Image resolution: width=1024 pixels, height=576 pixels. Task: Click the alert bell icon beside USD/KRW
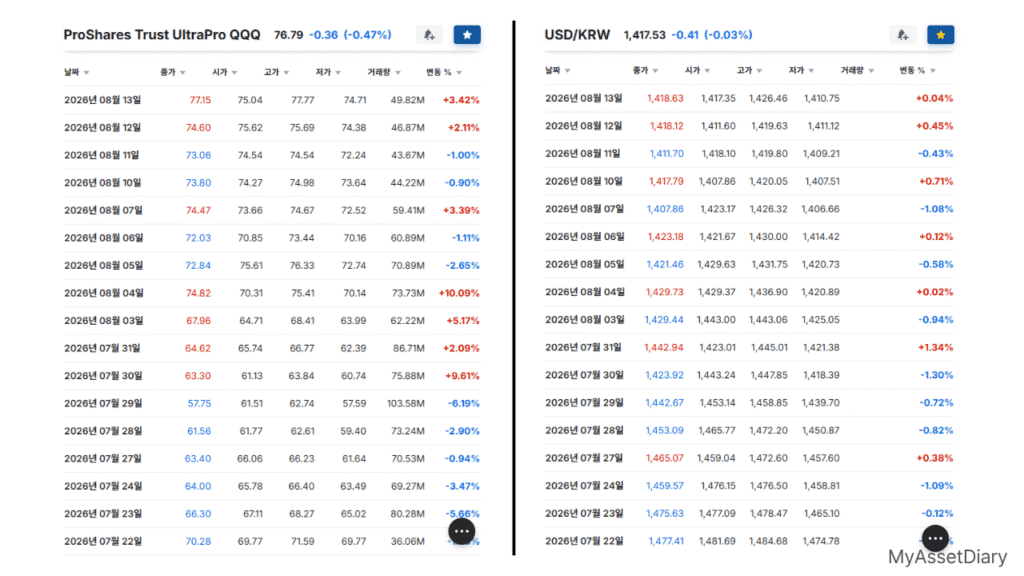click(x=903, y=35)
